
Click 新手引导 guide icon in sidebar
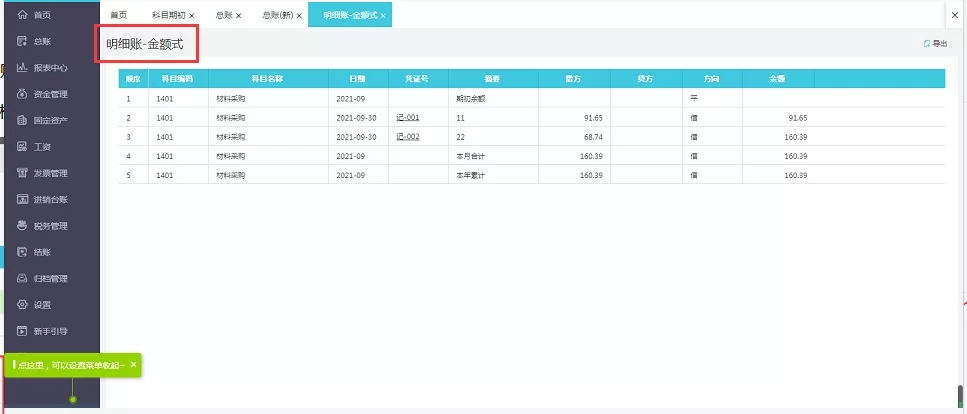click(23, 331)
